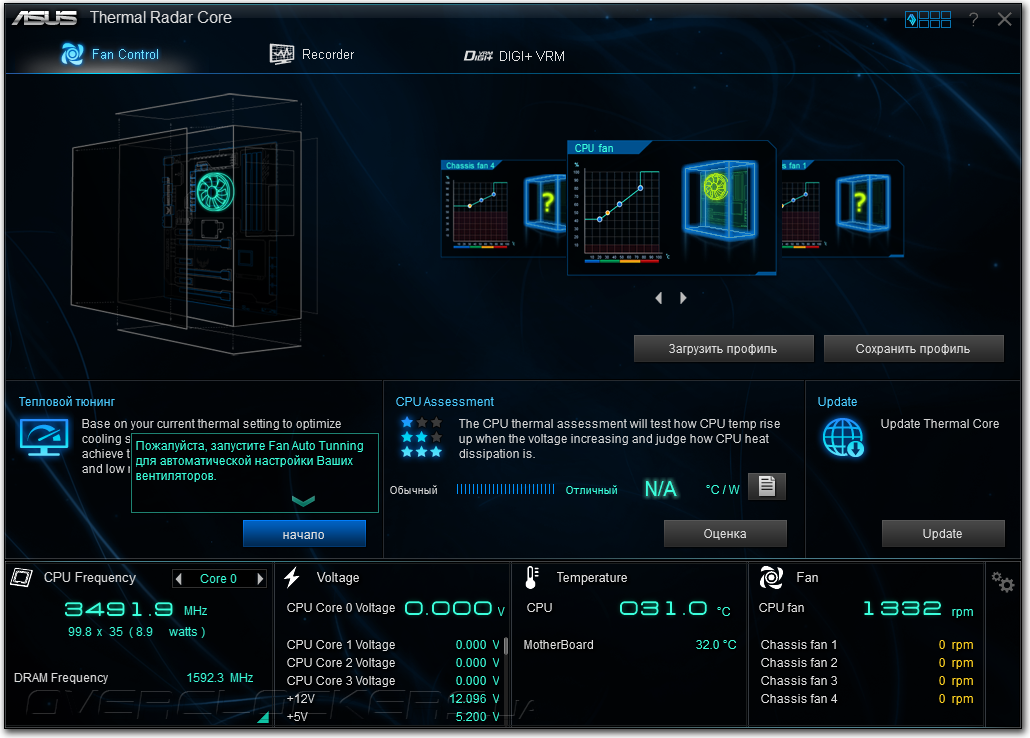
Task: Select the CPU fan profile card
Action: click(671, 208)
